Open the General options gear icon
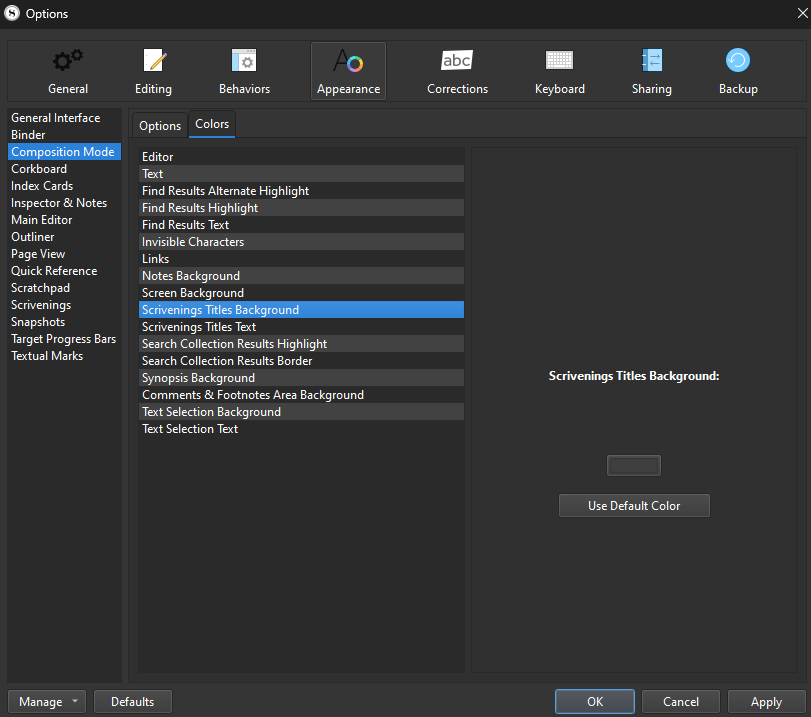This screenshot has width=811, height=717. pos(68,61)
